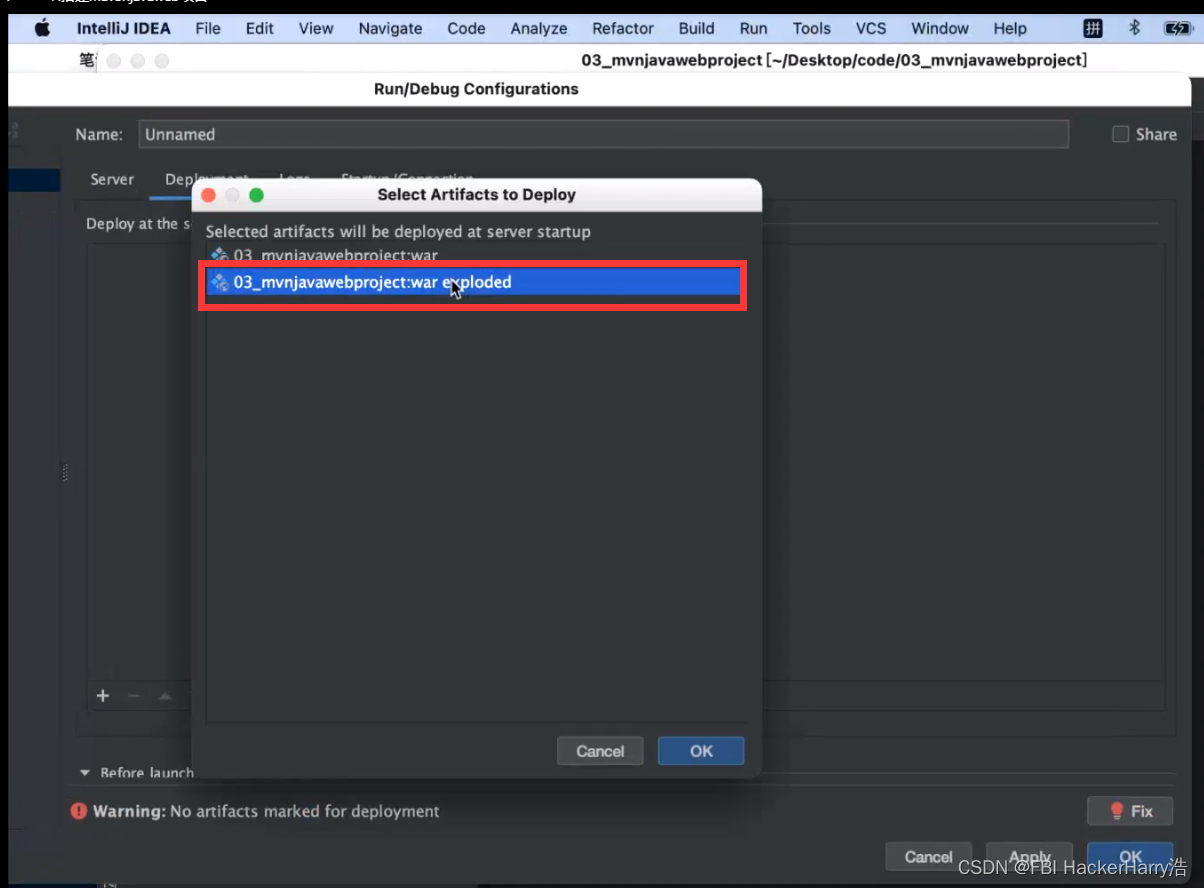Open the Window menu
The height and width of the screenshot is (888, 1204).
click(x=940, y=28)
